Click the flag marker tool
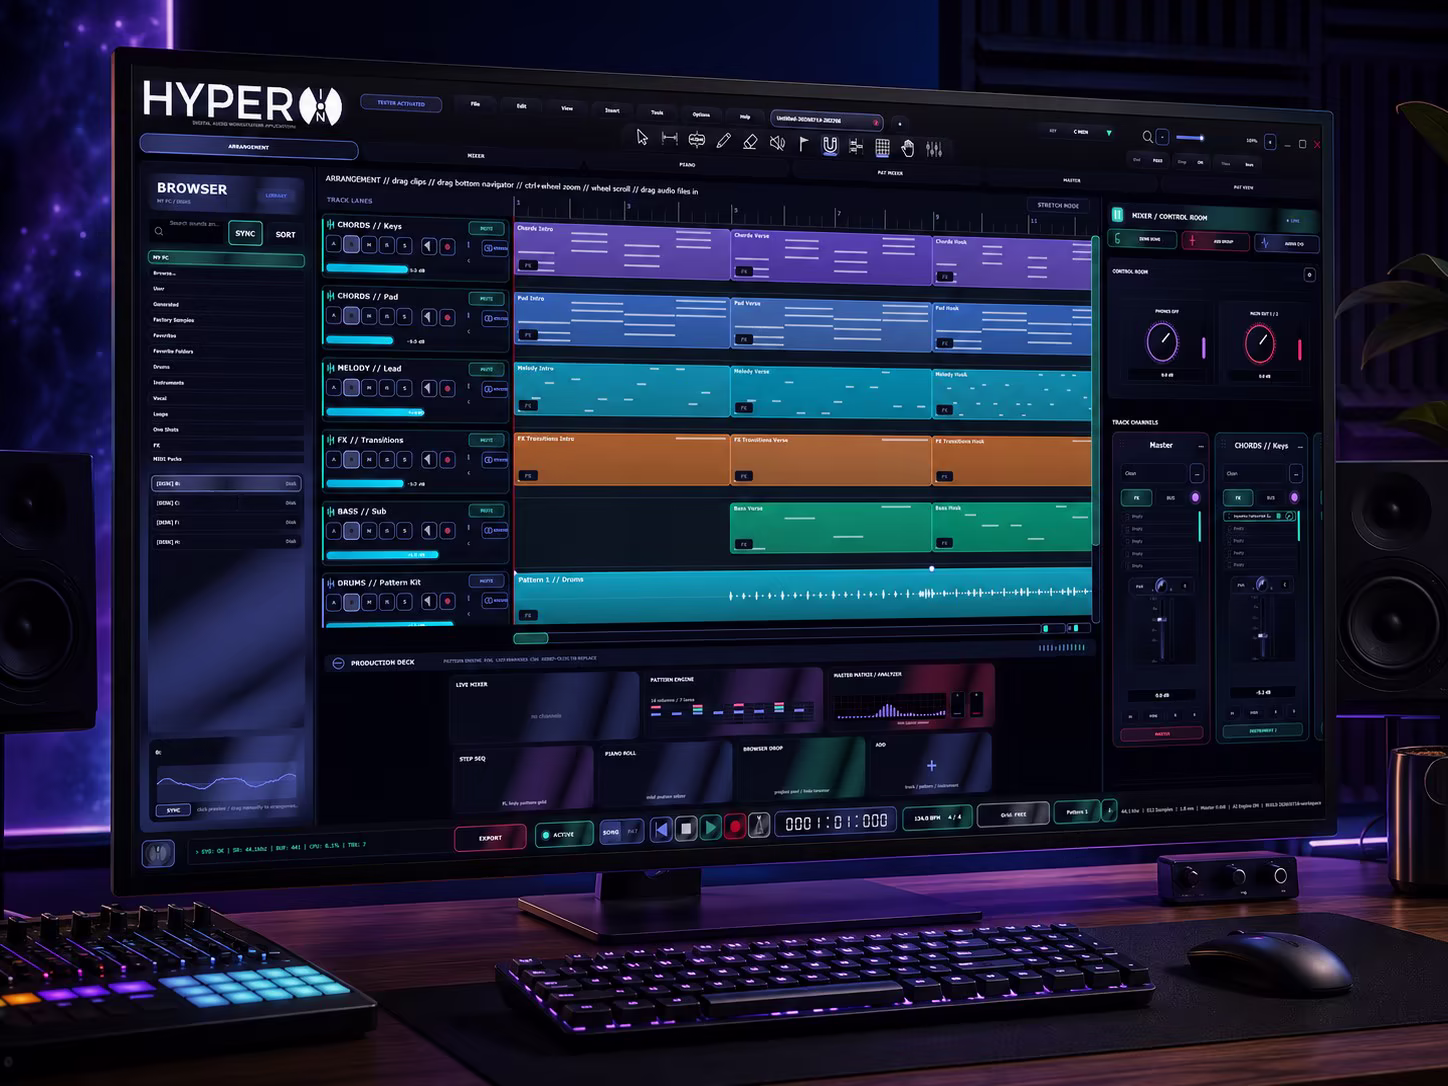 (803, 145)
